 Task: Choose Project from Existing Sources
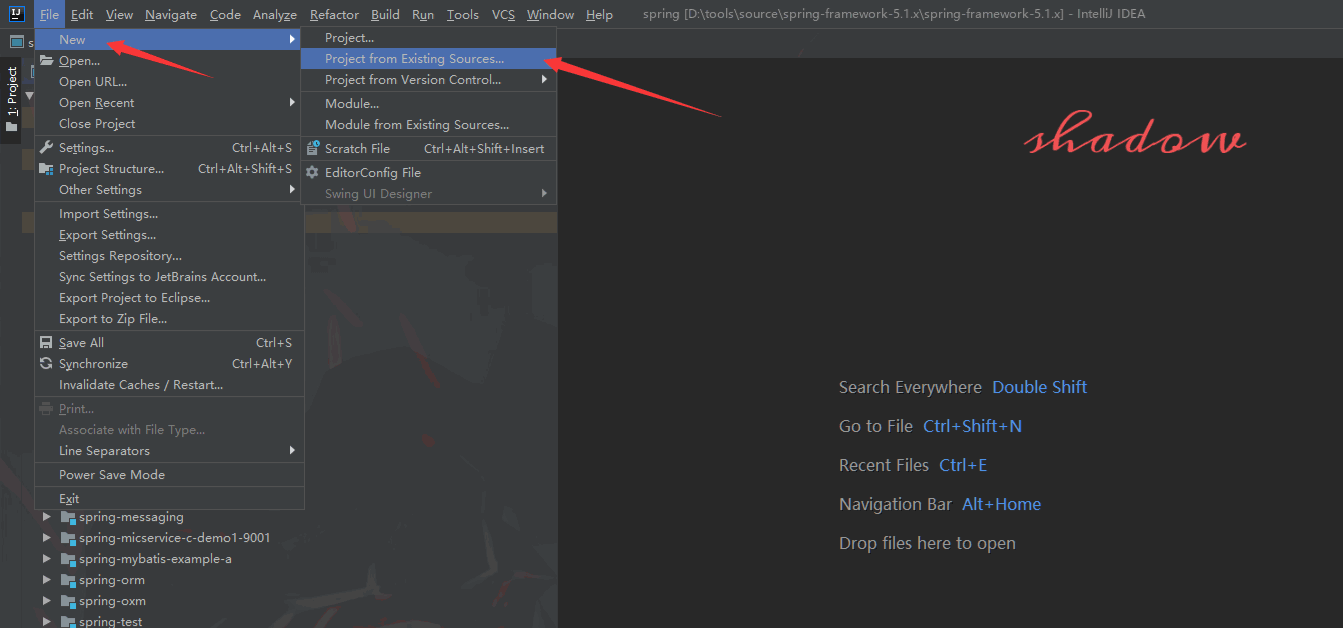428,59
